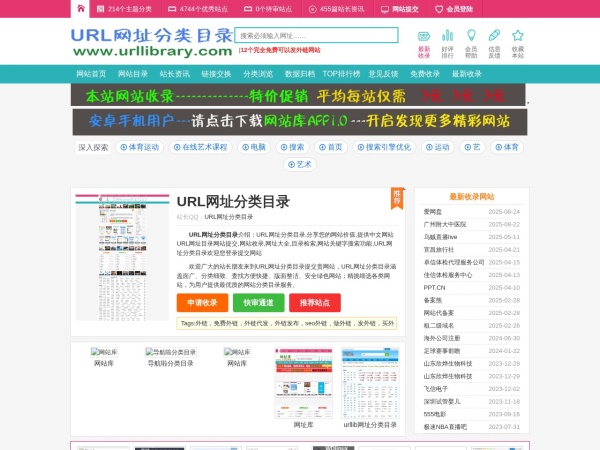Click the 信息反馈 pencil icon
This screenshot has height=450, width=600.
click(494, 44)
